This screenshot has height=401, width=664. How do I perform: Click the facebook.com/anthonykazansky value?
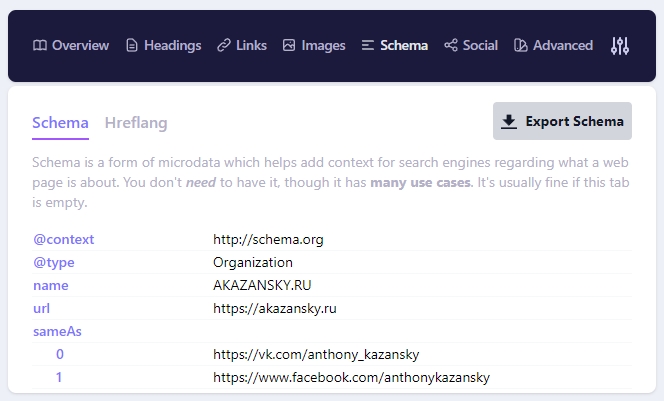[x=351, y=377]
